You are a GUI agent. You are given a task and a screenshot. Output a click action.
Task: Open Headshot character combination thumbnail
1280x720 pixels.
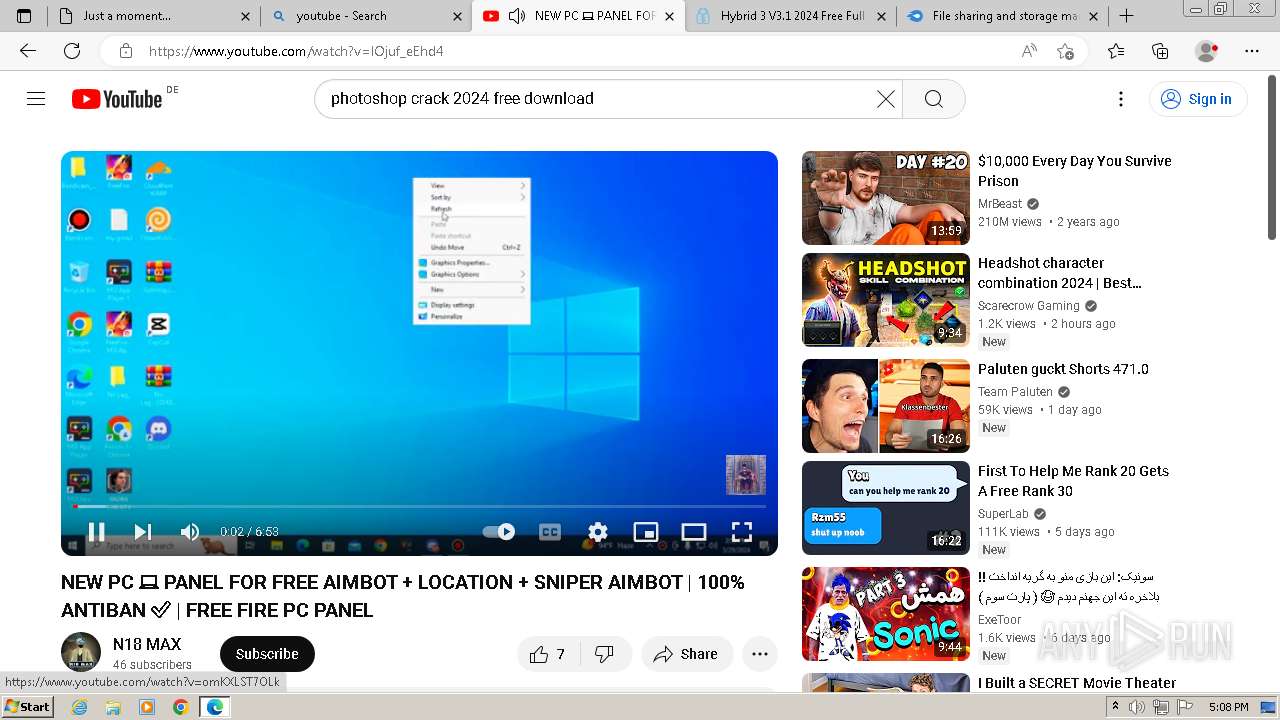[885, 300]
